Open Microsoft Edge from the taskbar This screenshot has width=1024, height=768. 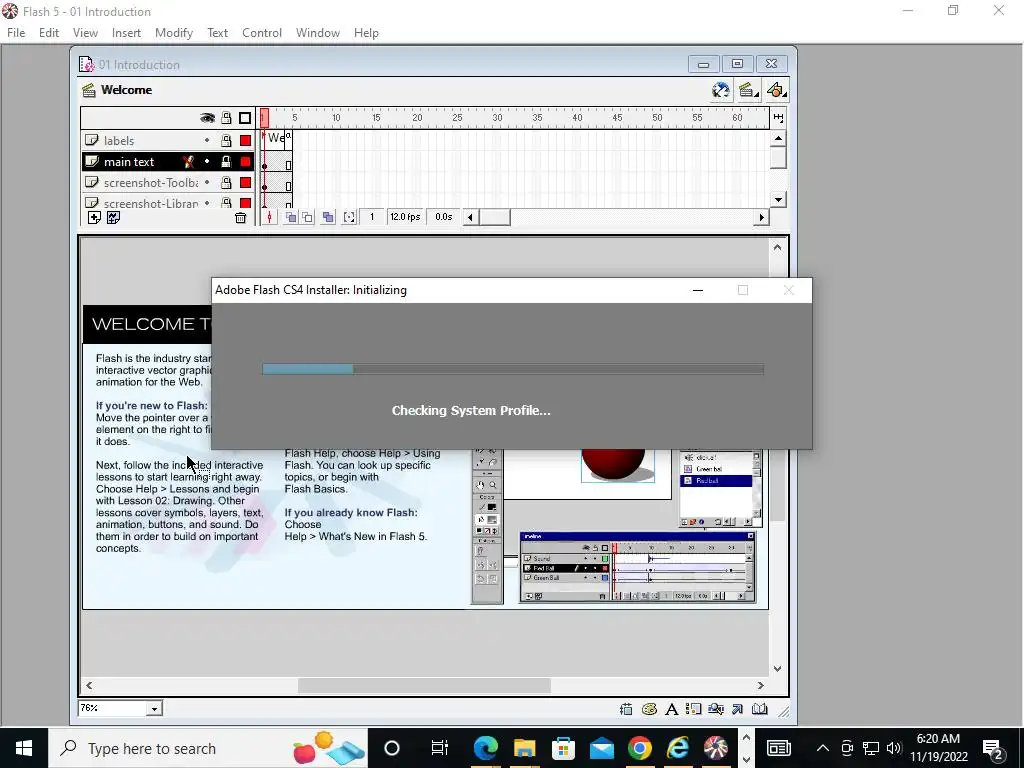coord(486,748)
